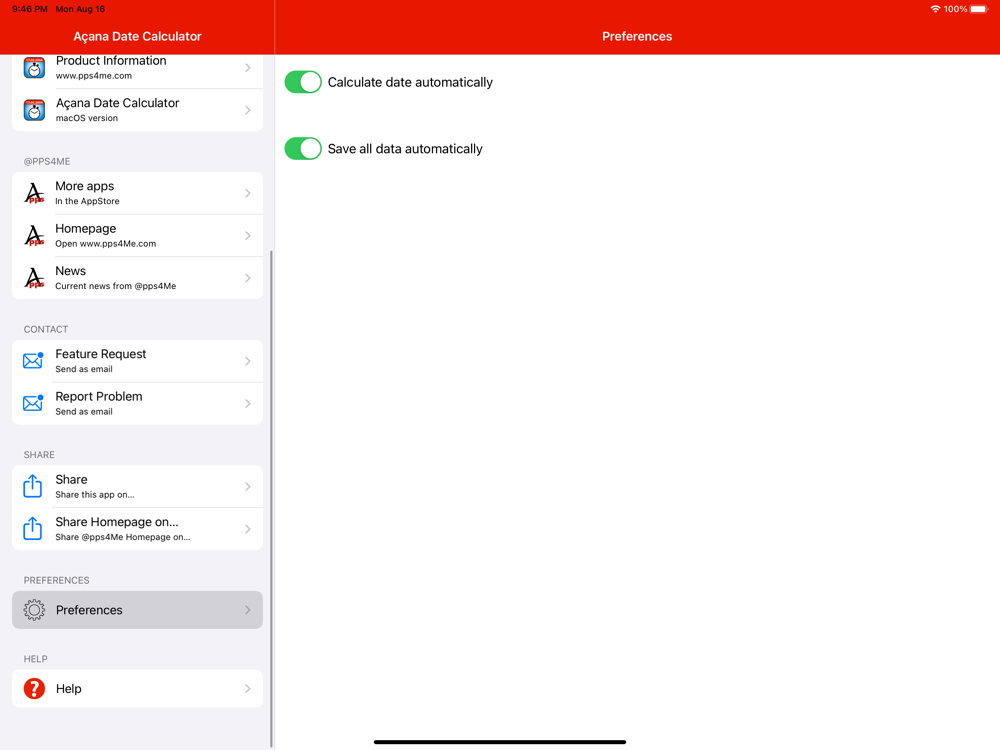Click the chevron on Preferences row
Viewport: 1000px width, 750px height.
[248, 610]
